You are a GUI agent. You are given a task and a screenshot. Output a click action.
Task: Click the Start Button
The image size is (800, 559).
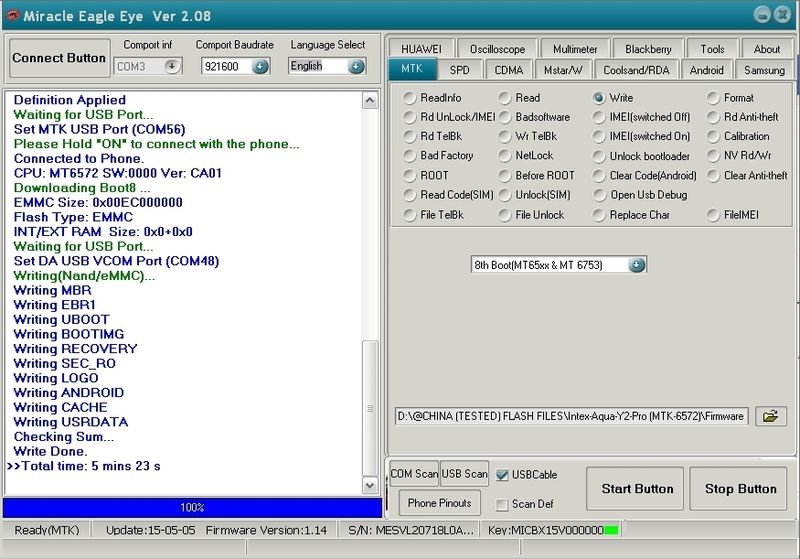(x=635, y=489)
